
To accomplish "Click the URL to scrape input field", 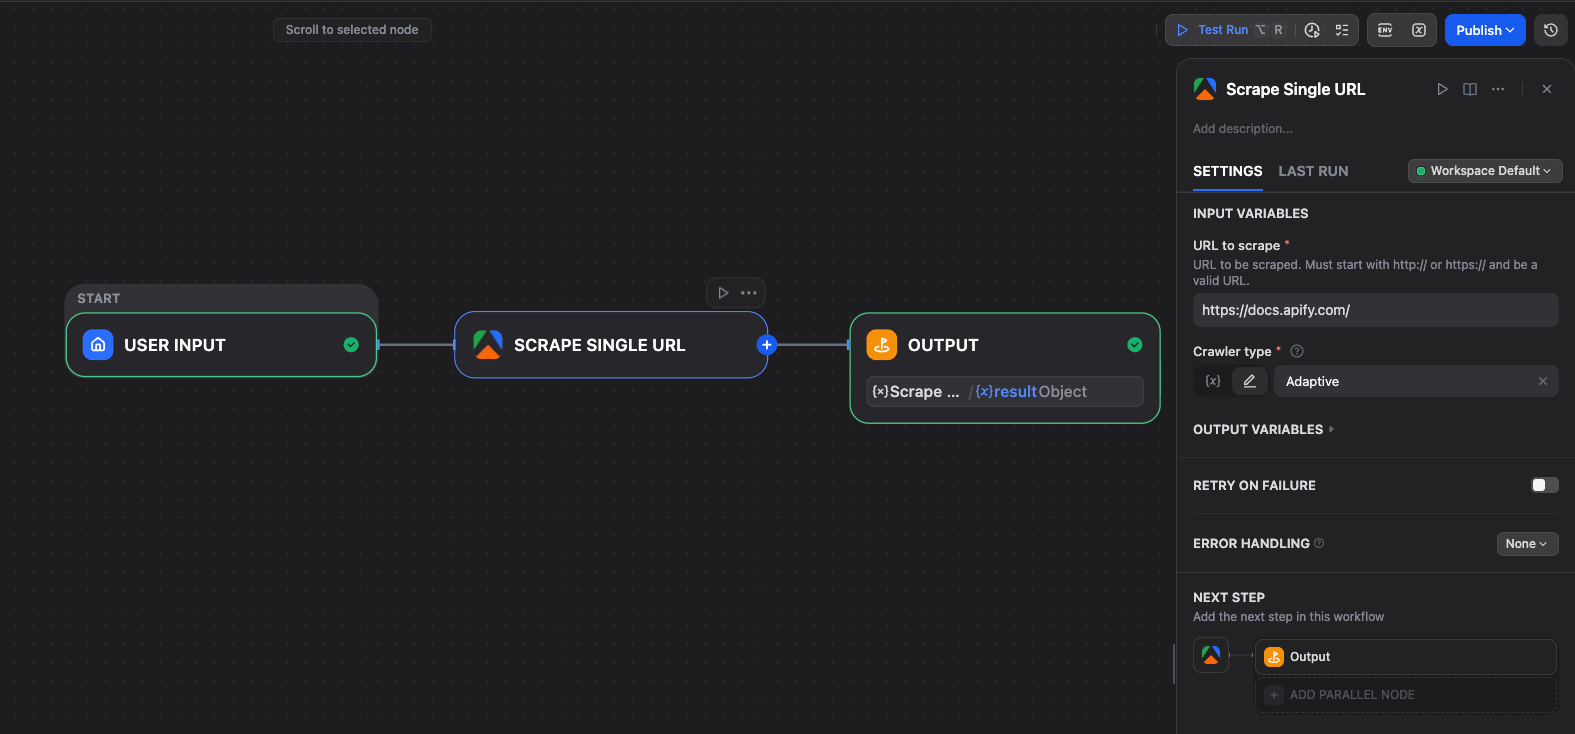I will pyautogui.click(x=1375, y=310).
